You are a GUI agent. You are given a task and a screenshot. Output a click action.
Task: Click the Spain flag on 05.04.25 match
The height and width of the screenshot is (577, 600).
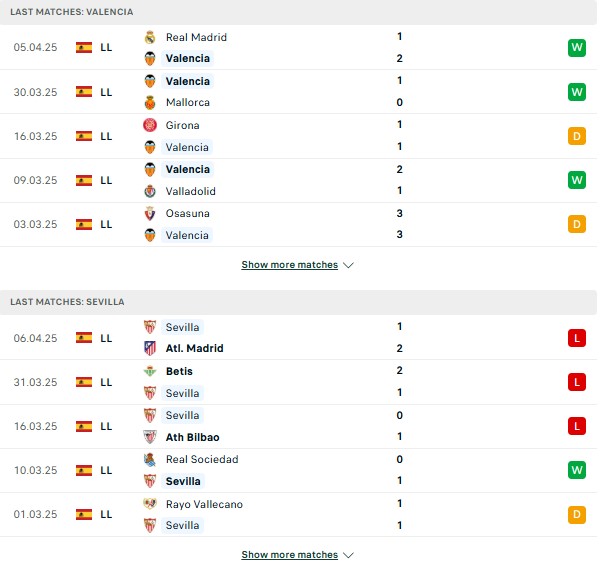tap(84, 47)
